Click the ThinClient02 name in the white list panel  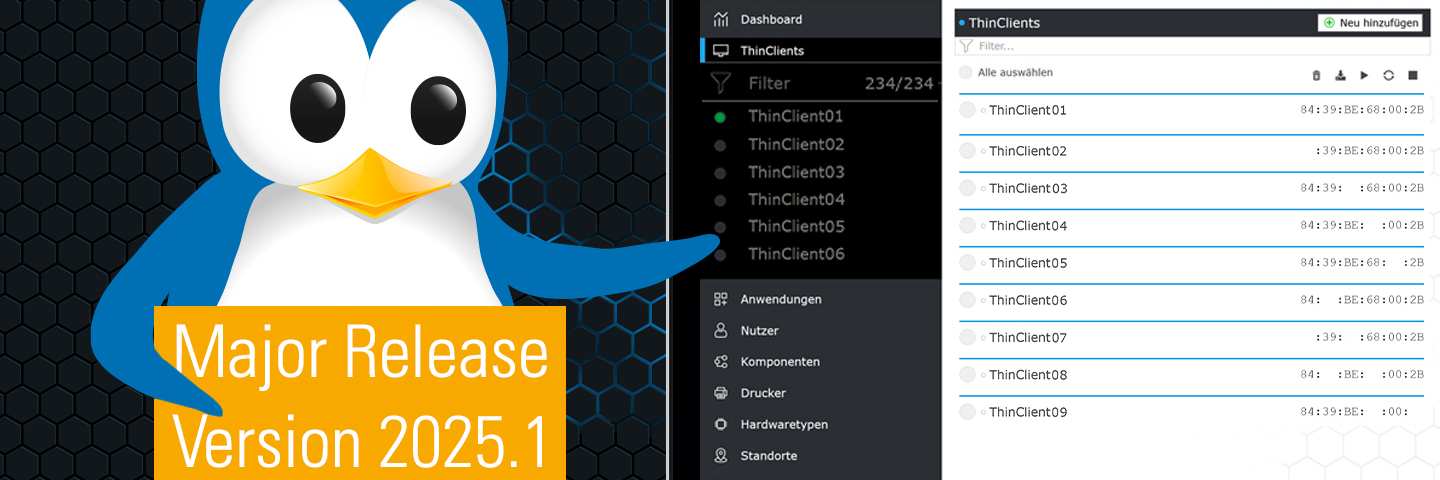pos(1028,151)
